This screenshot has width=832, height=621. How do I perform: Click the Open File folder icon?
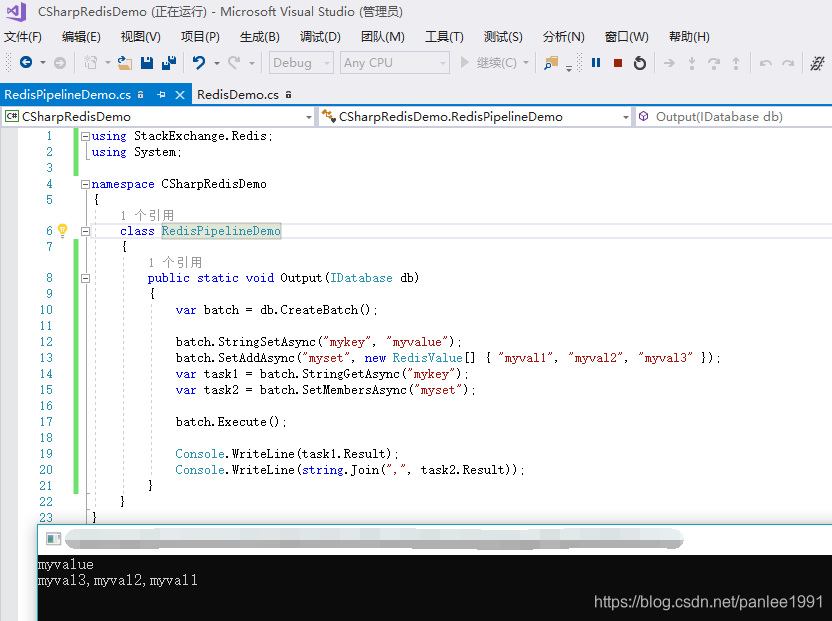pyautogui.click(x=125, y=63)
